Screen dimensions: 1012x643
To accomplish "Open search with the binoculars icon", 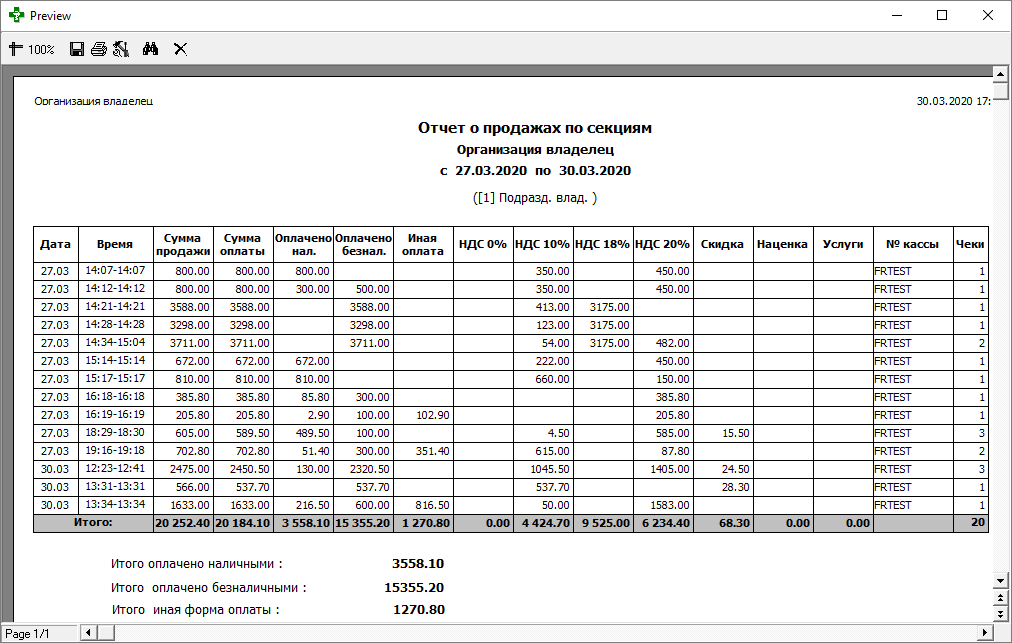I will point(151,49).
